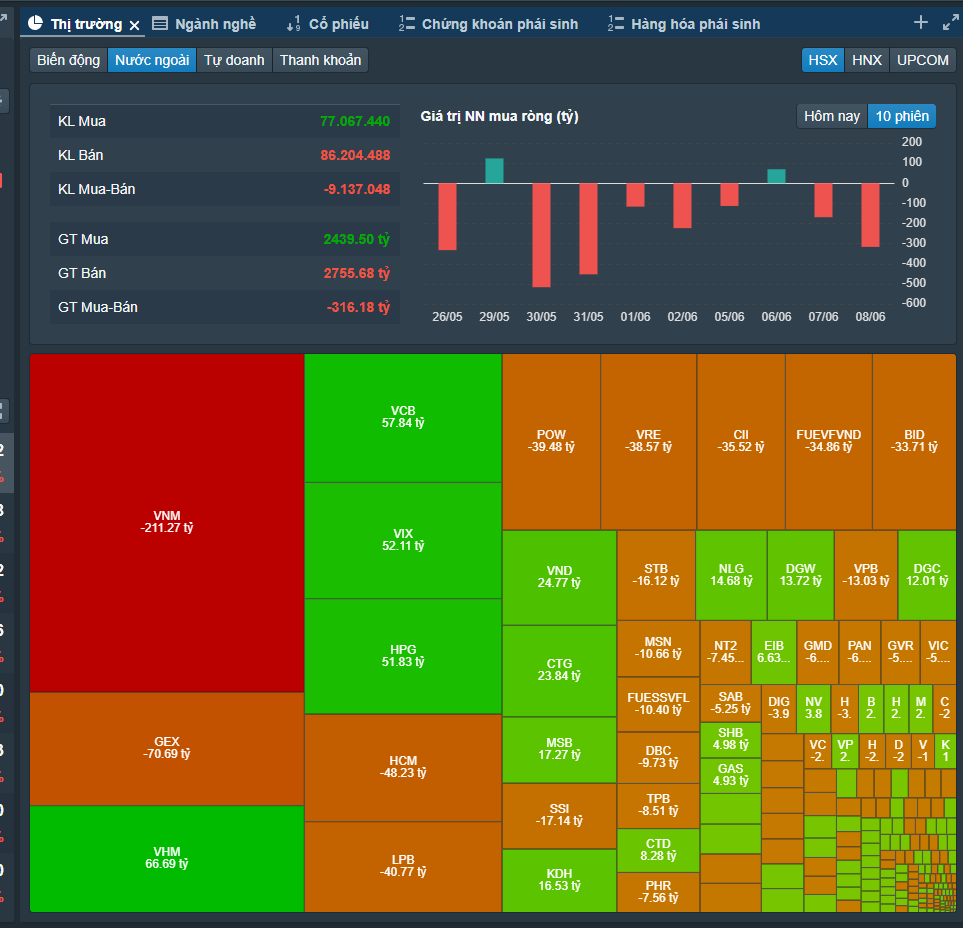Click the Hàng hóa phái sinh list icon
This screenshot has height=928, width=963.
[x=615, y=24]
